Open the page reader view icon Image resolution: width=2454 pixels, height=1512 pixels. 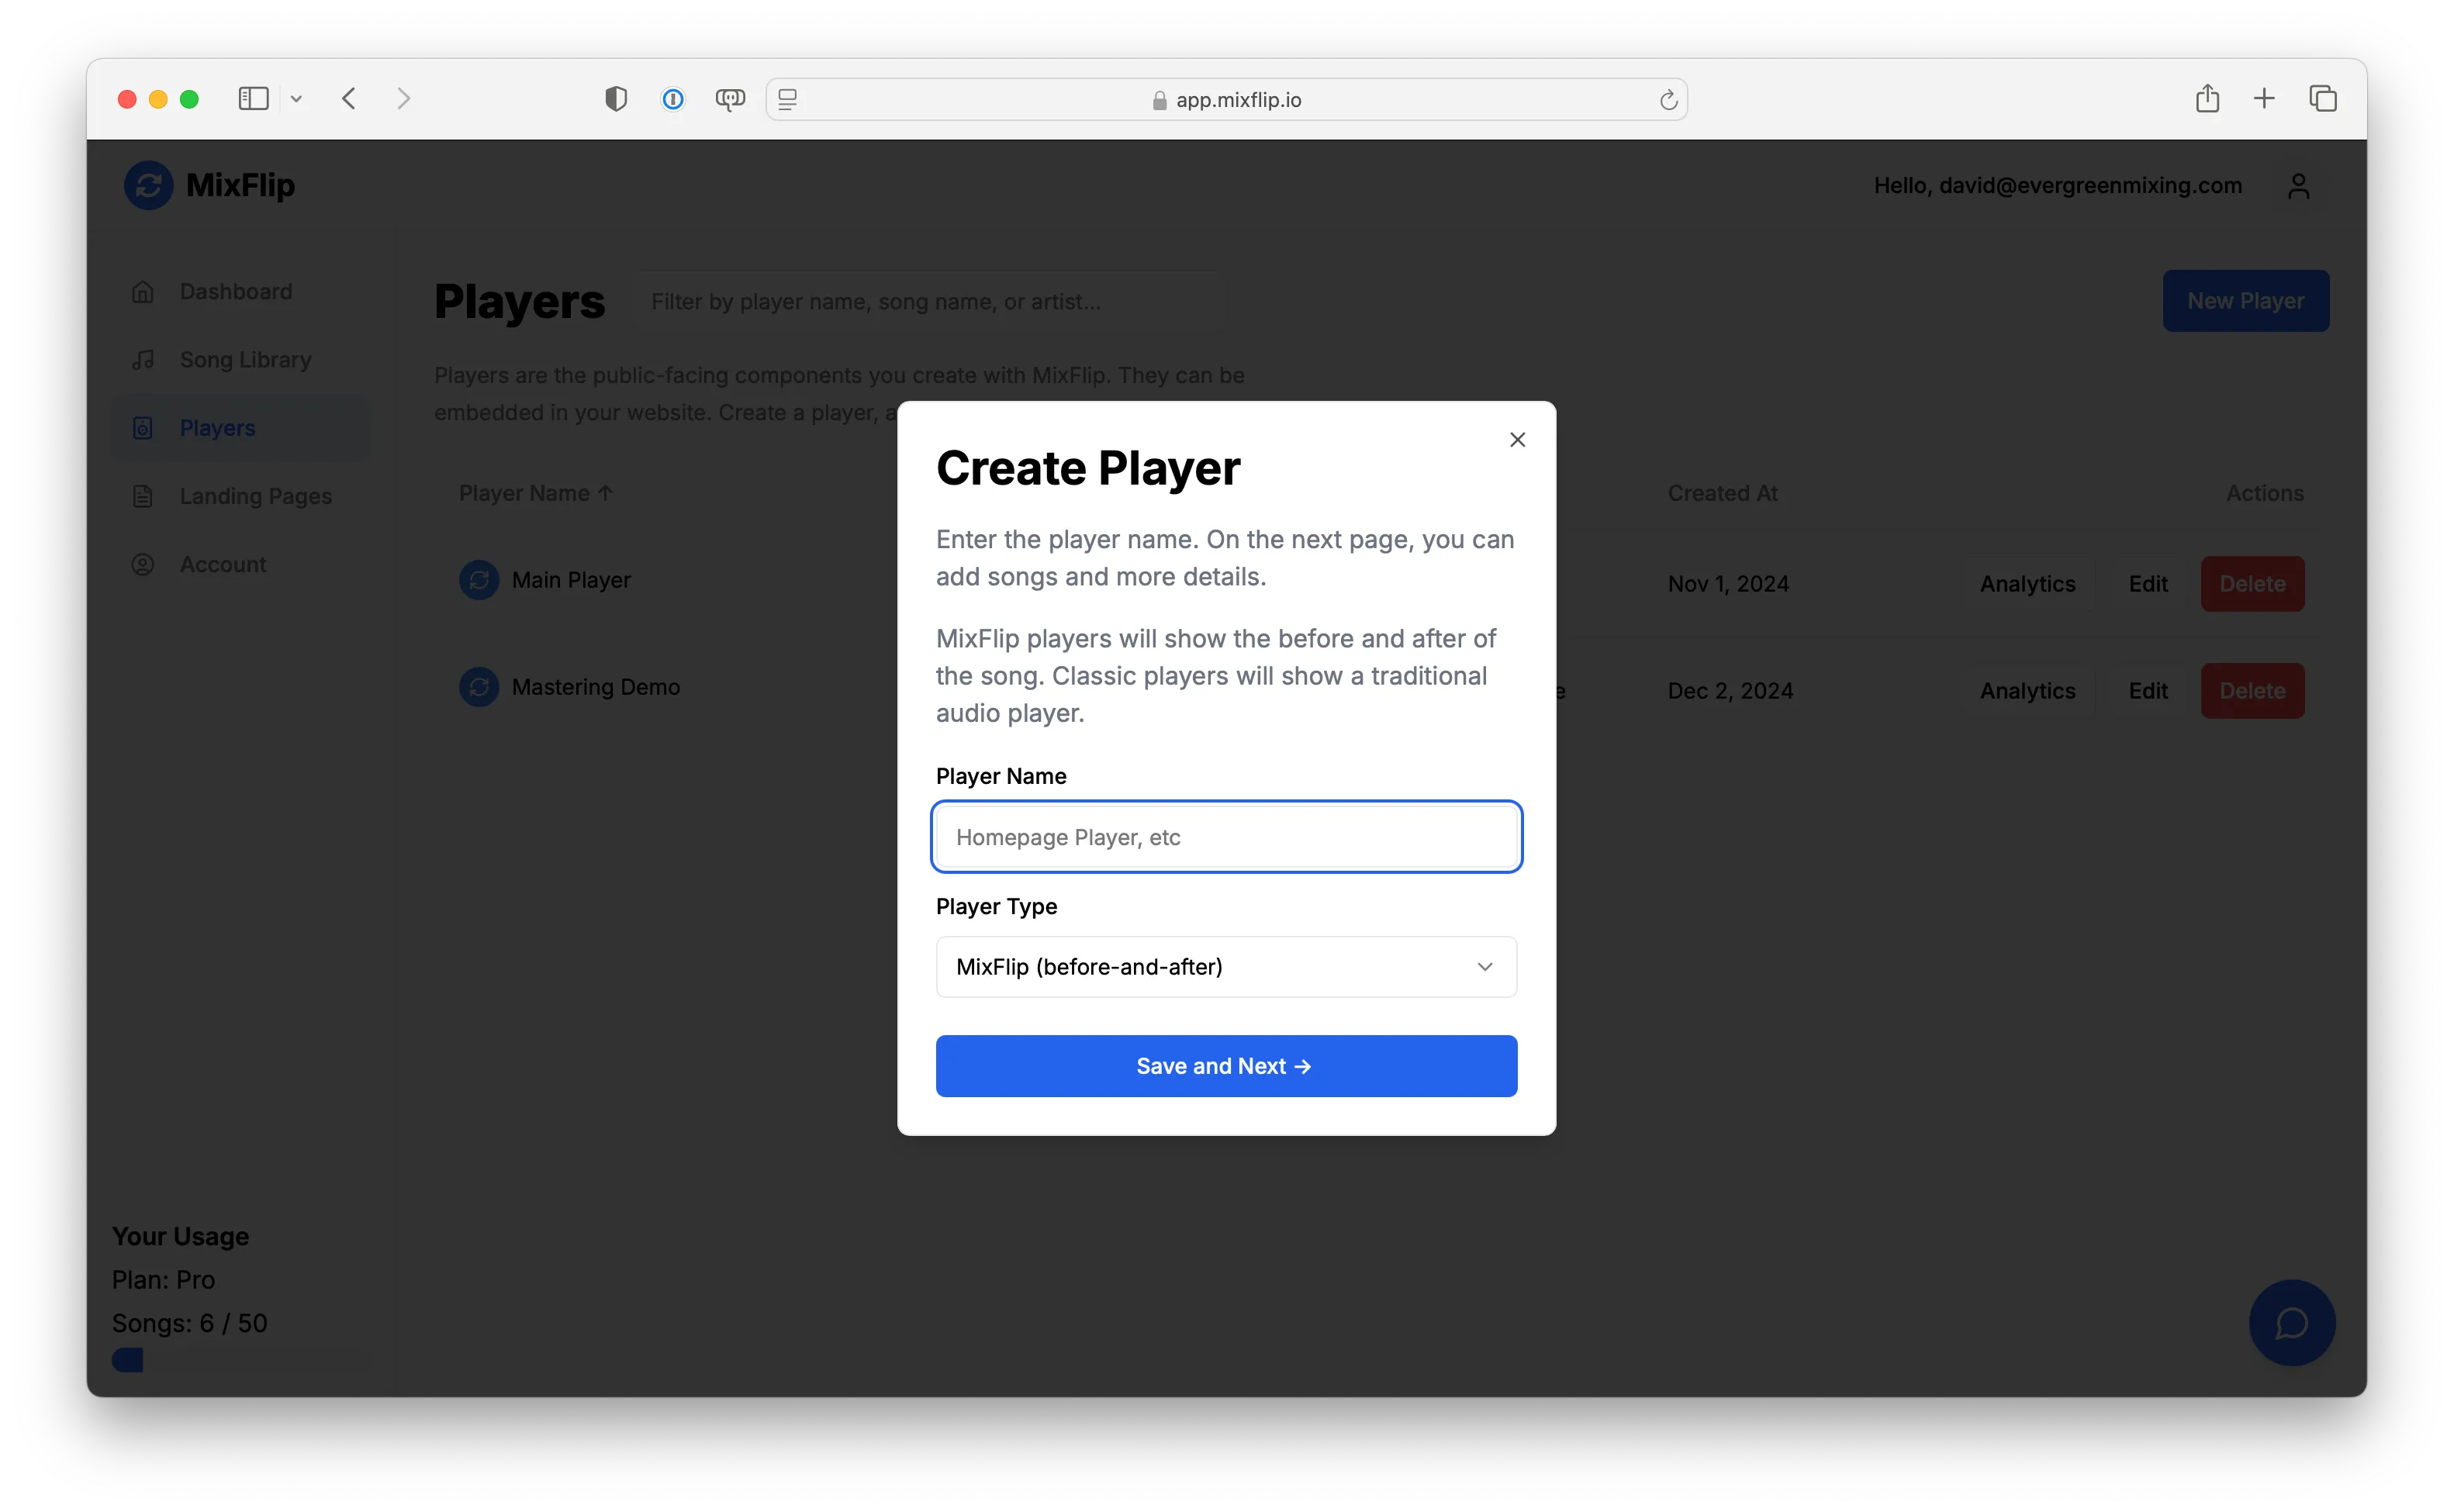click(788, 99)
